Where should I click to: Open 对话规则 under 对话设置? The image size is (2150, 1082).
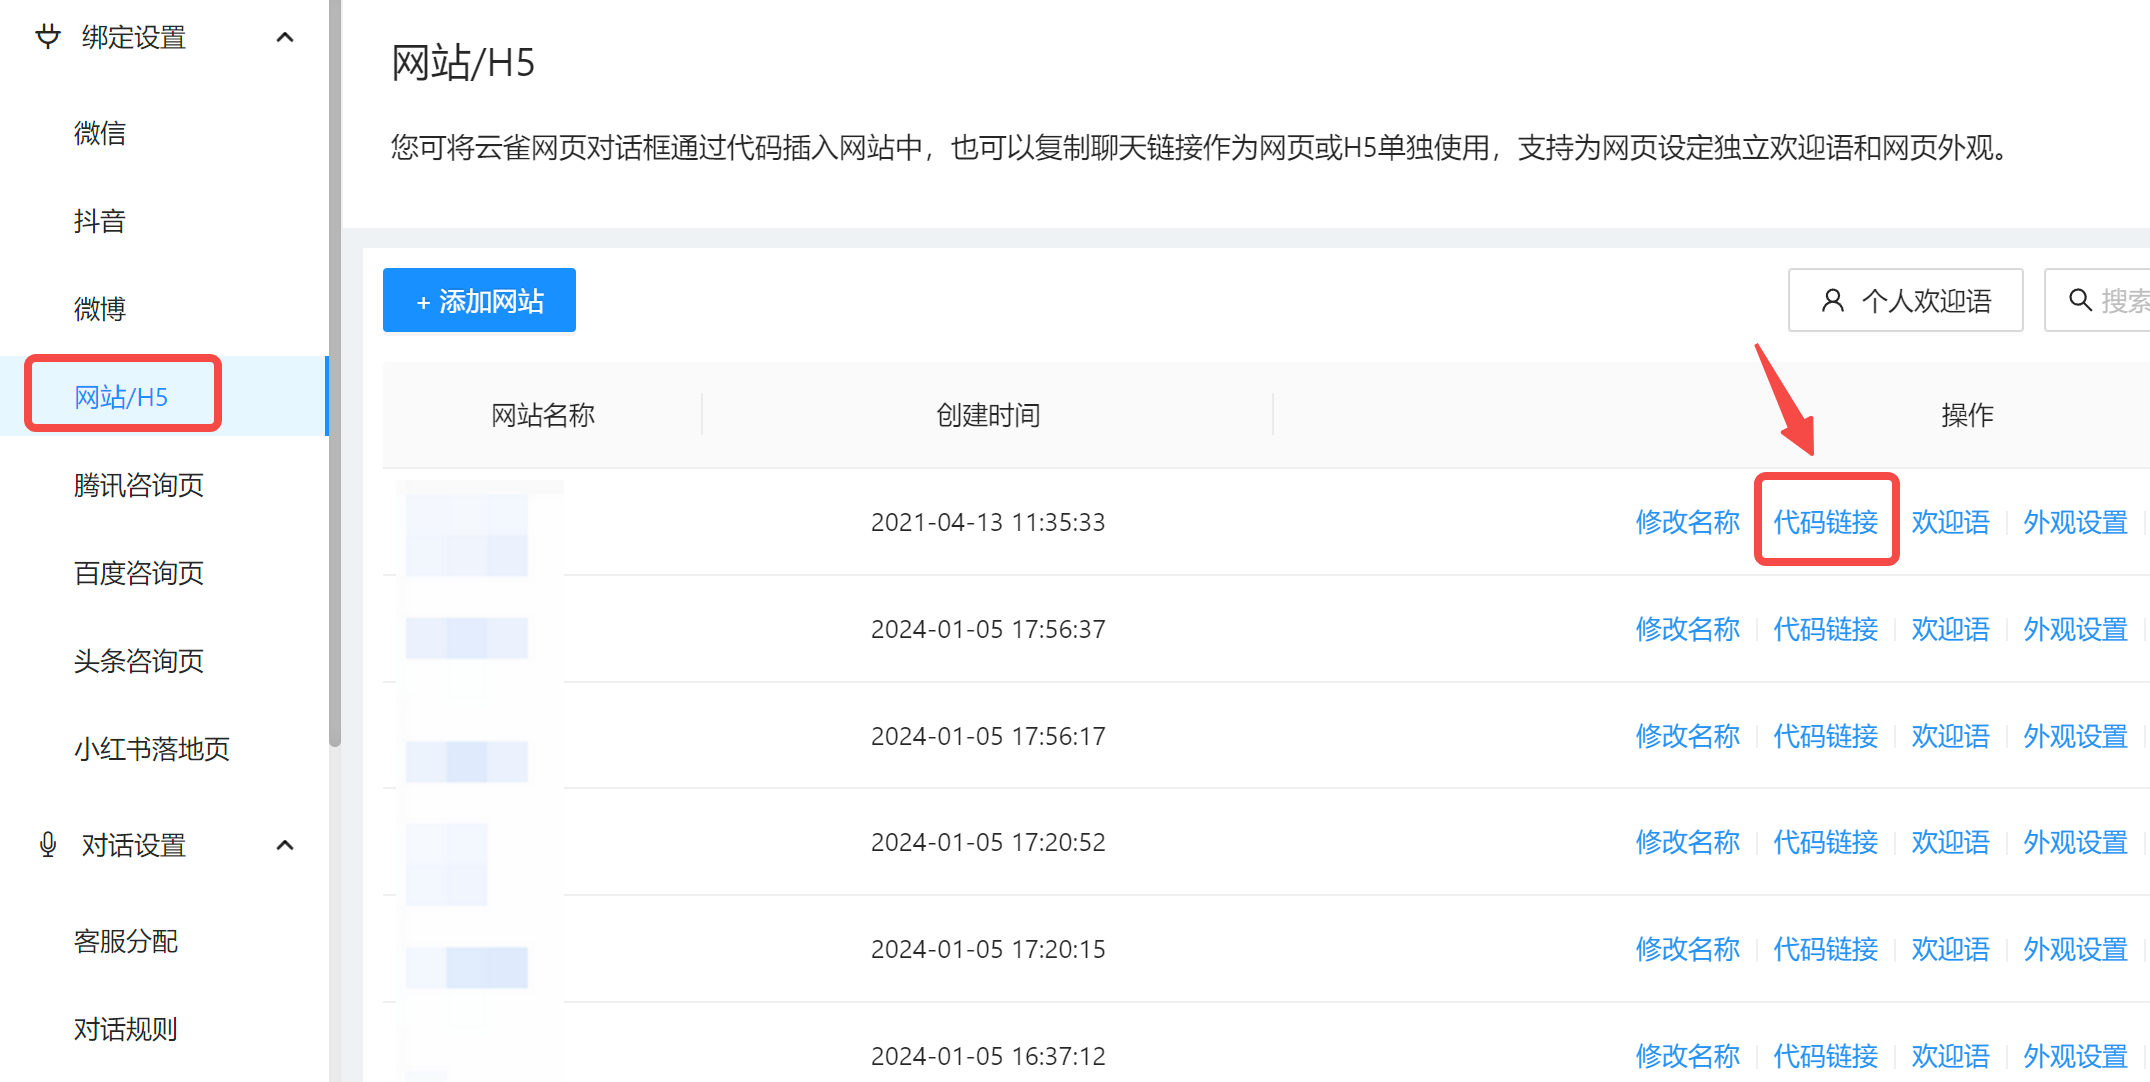[126, 1028]
